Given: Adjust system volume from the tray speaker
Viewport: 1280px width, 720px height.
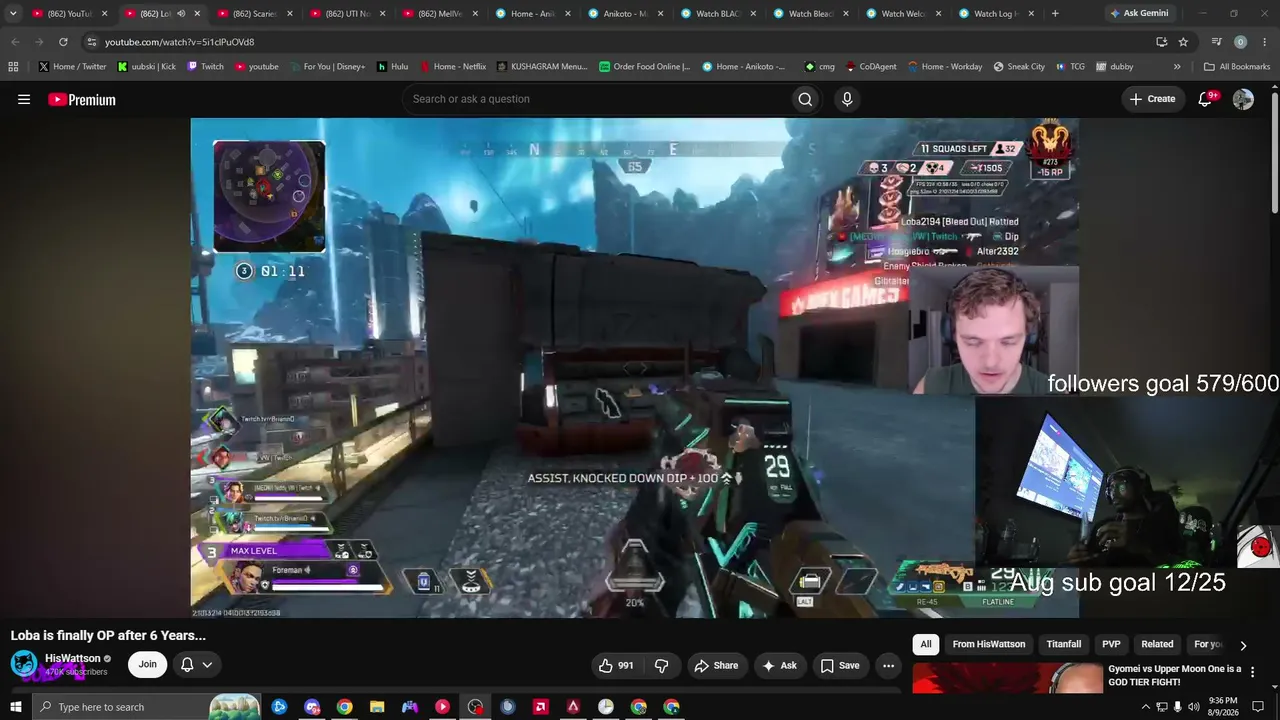Looking at the screenshot, I should point(1194,707).
